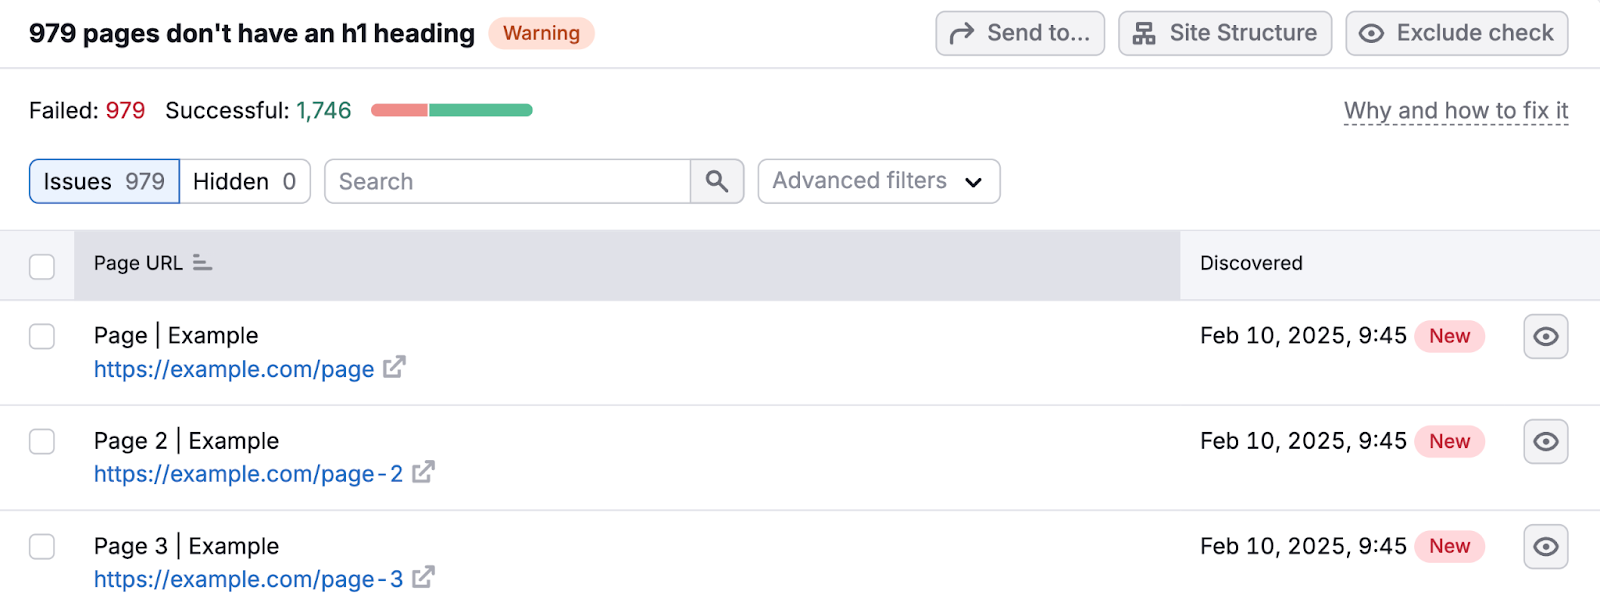Image resolution: width=1600 pixels, height=613 pixels.
Task: Open the Send to... menu
Action: (x=1018, y=33)
